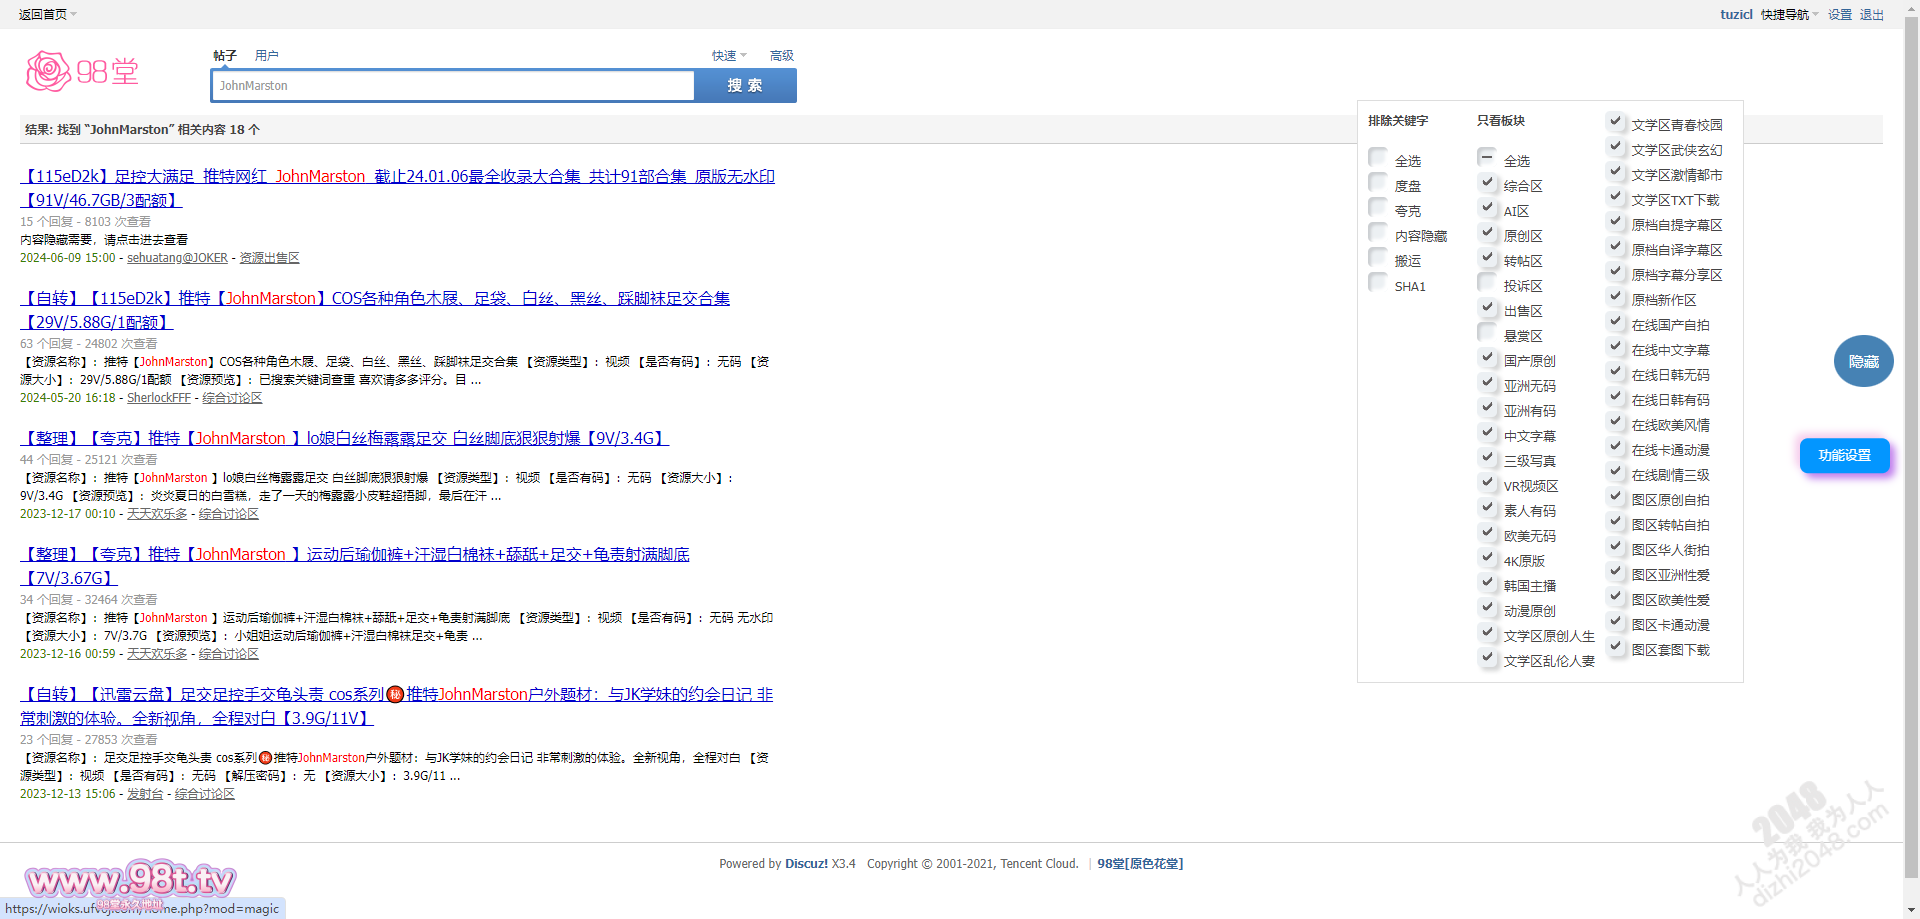The height and width of the screenshot is (919, 1920).
Task: Open the 高级 advanced search link
Action: tap(781, 56)
